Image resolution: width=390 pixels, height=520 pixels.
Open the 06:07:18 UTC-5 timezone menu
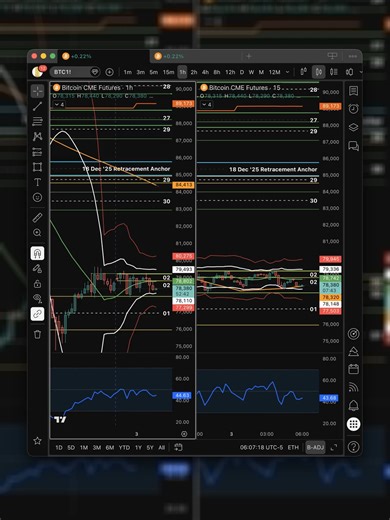click(261, 447)
